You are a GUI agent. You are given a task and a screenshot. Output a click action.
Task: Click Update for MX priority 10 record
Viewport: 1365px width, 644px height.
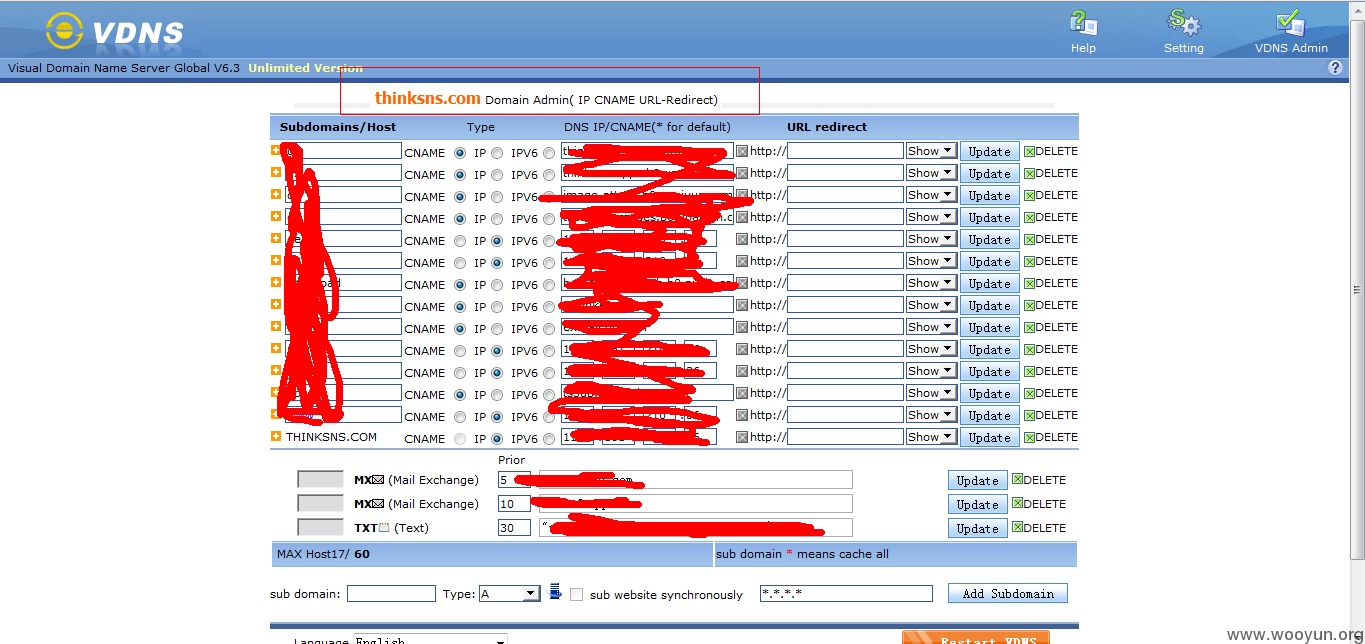pyautogui.click(x=977, y=504)
